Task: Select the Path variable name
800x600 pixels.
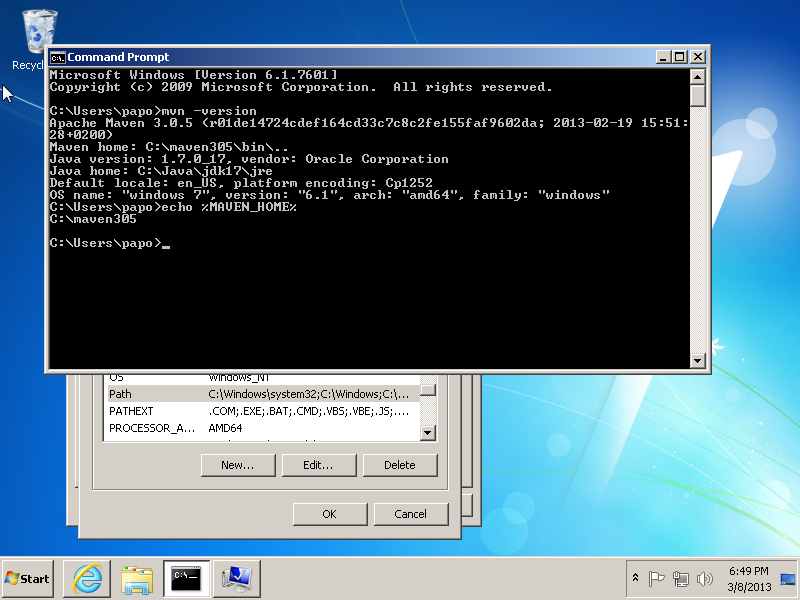Action: (120, 394)
